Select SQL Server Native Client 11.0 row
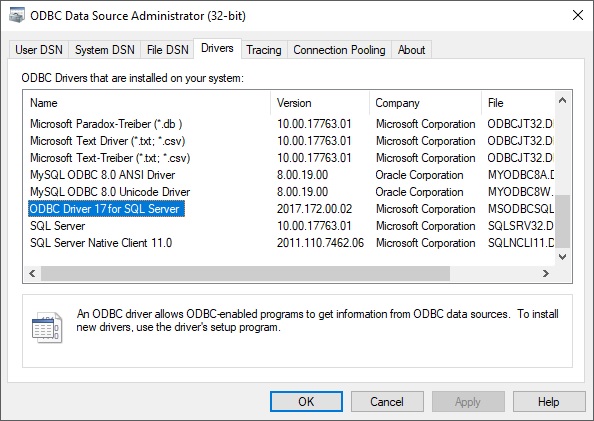Image resolution: width=594 pixels, height=421 pixels. [x=101, y=243]
